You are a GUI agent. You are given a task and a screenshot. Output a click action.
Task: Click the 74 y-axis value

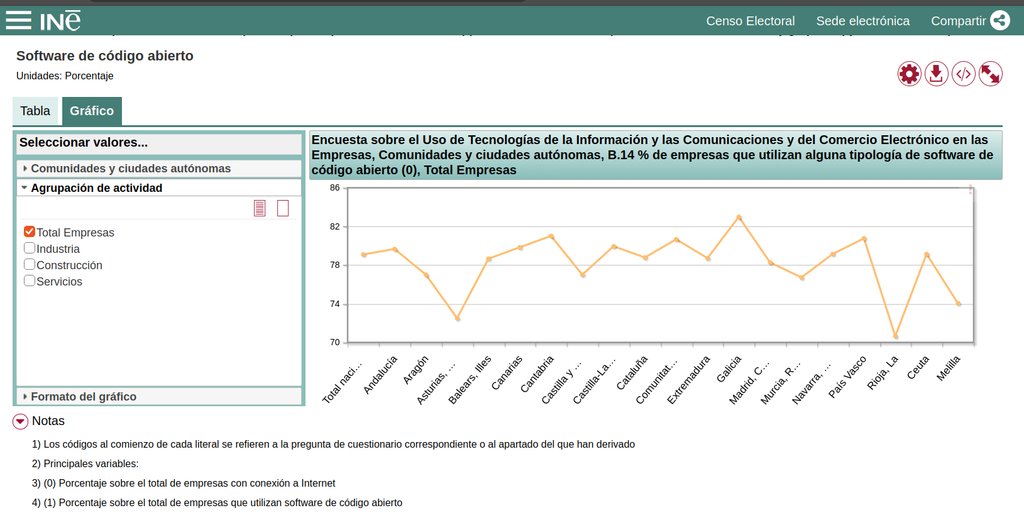click(x=335, y=304)
